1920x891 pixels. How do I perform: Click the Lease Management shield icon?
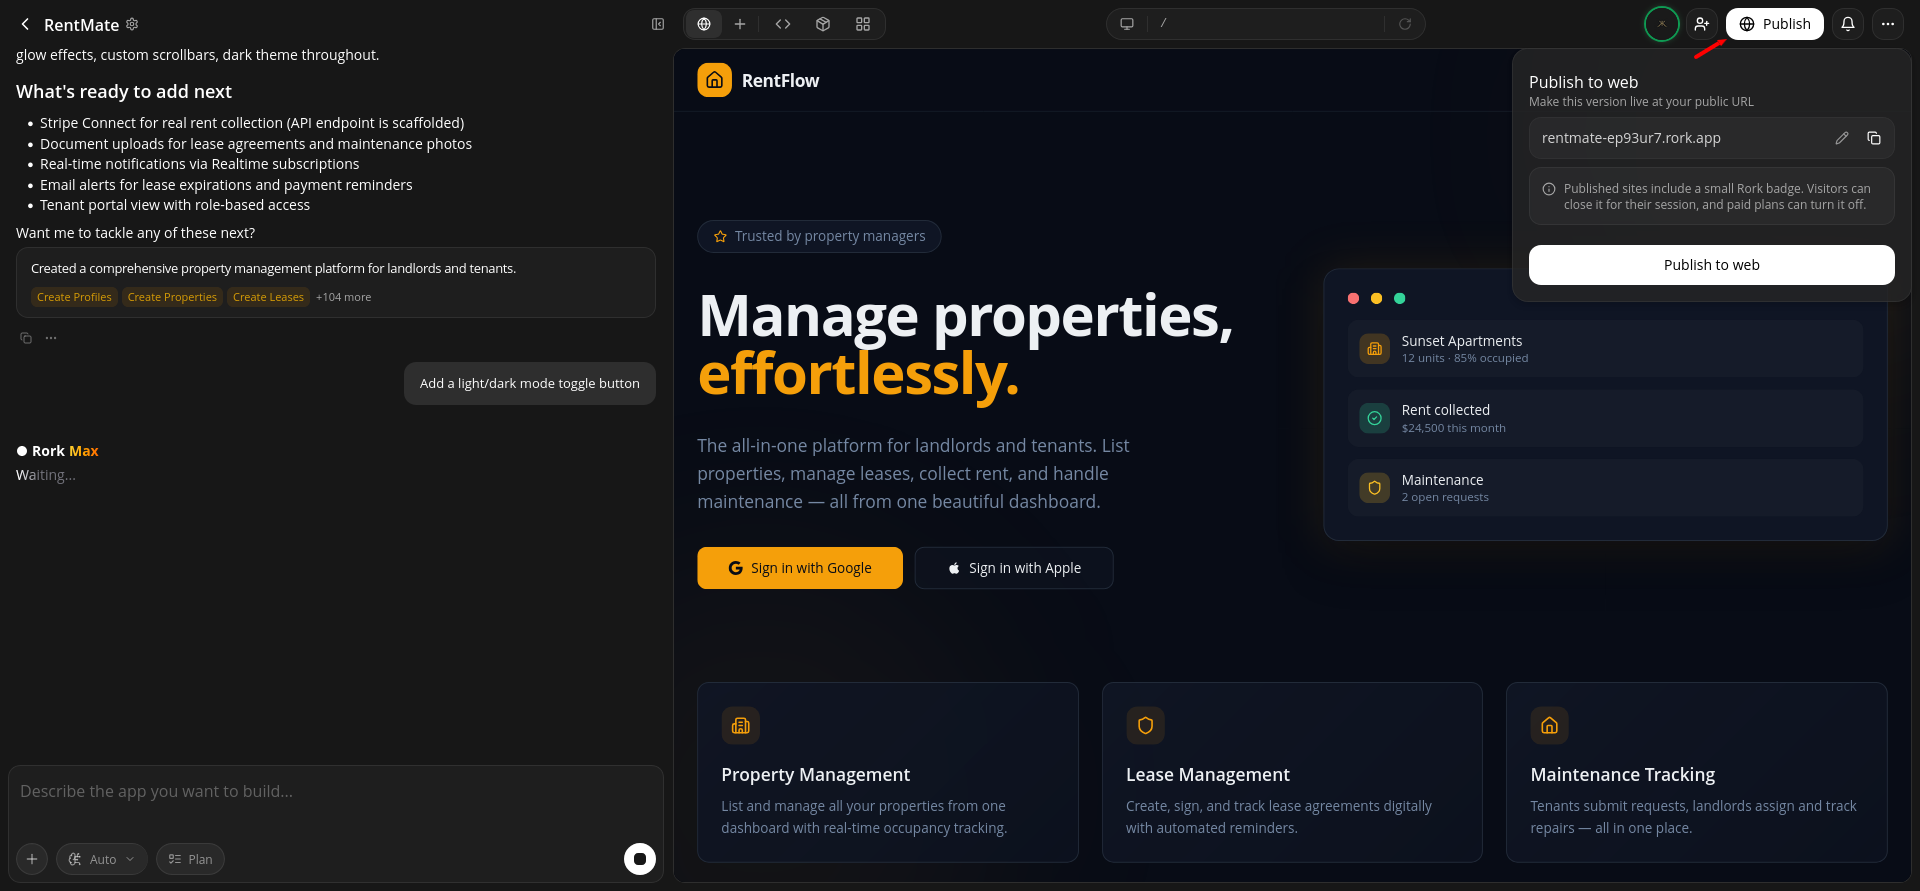[1145, 726]
